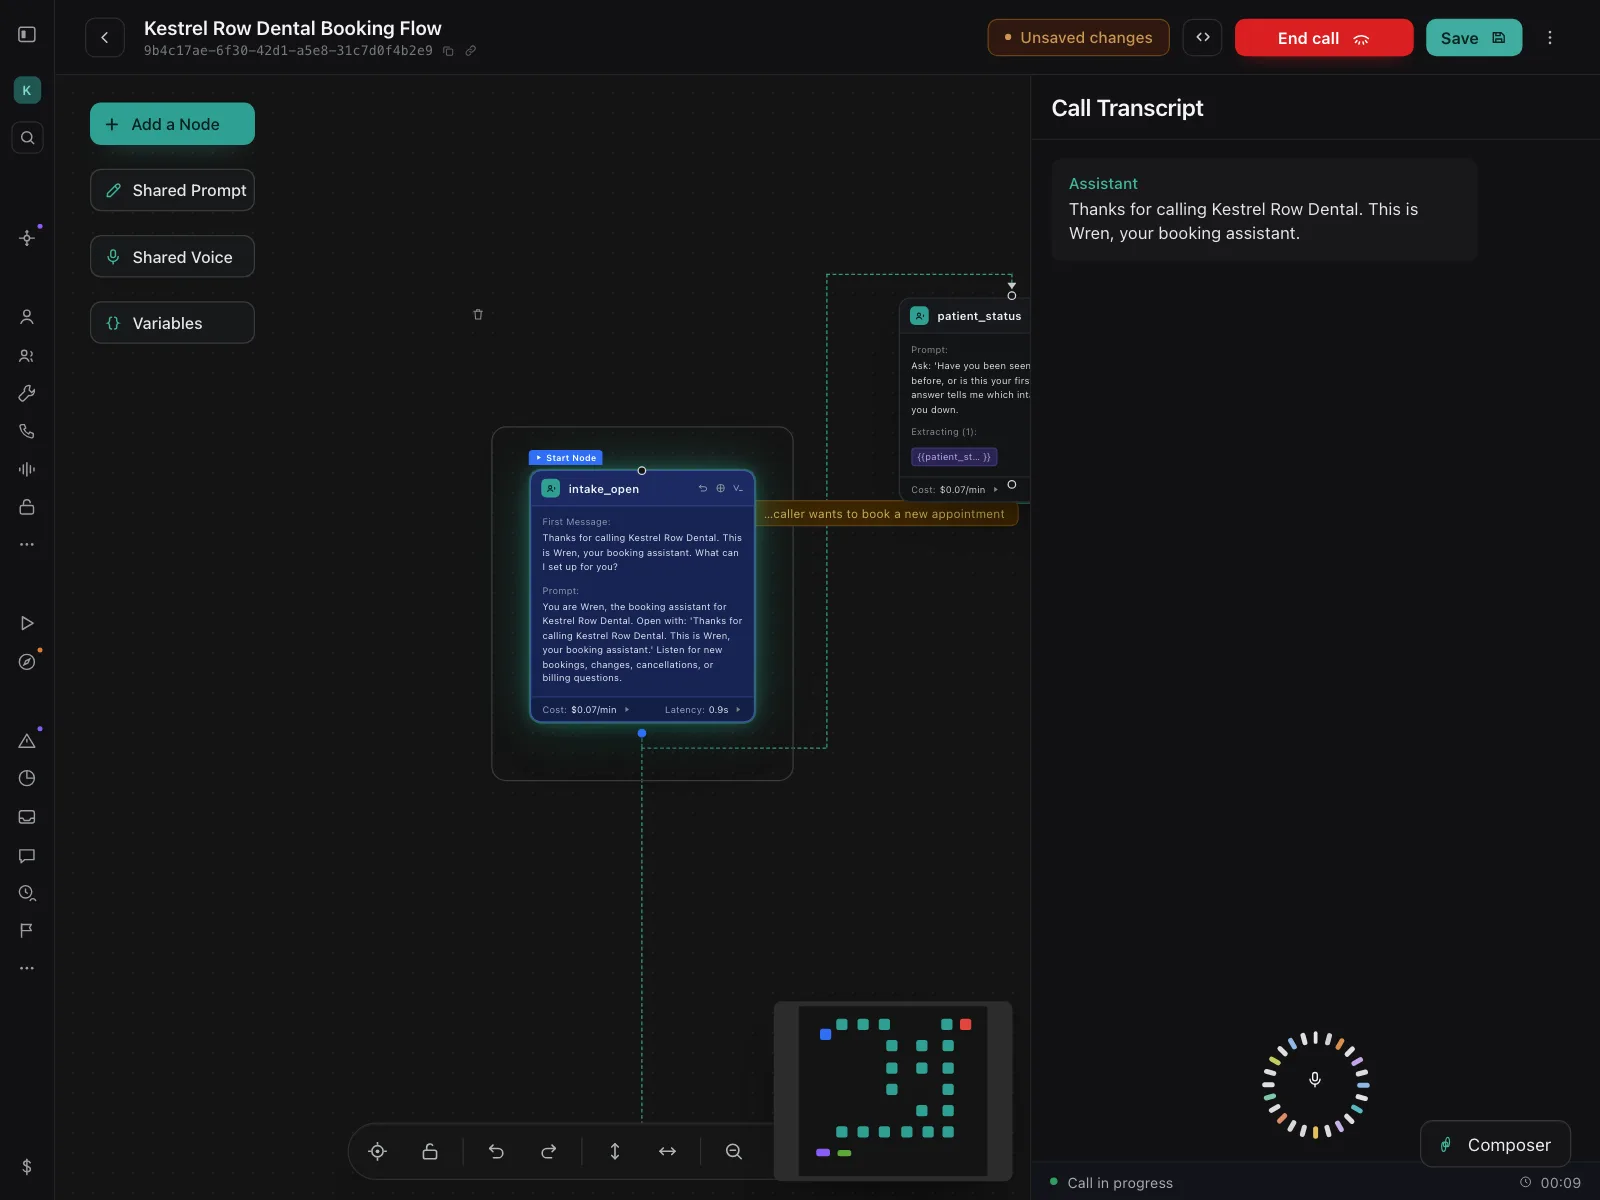Click the undo arrow on intake_open node
Image resolution: width=1600 pixels, height=1200 pixels.
tap(703, 489)
